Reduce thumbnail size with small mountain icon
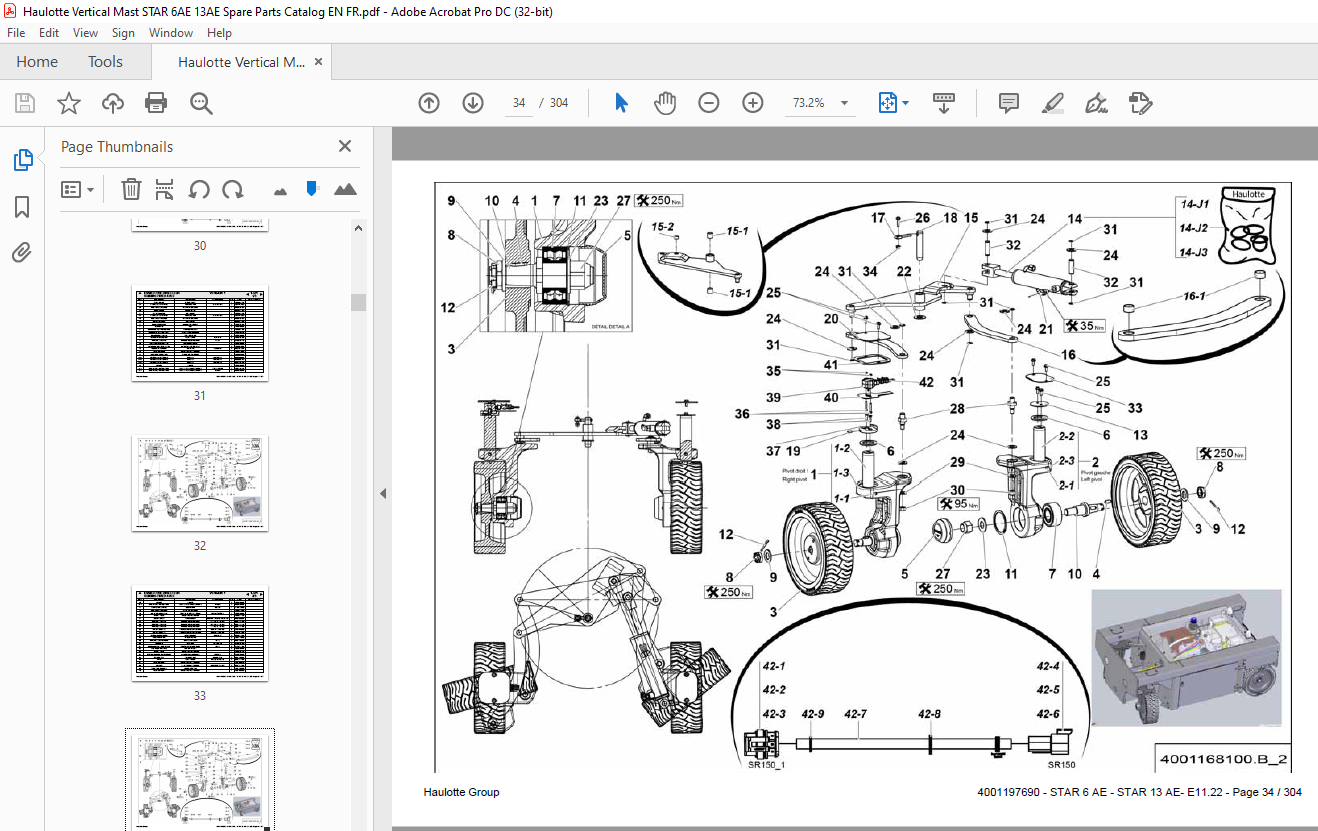 point(280,190)
